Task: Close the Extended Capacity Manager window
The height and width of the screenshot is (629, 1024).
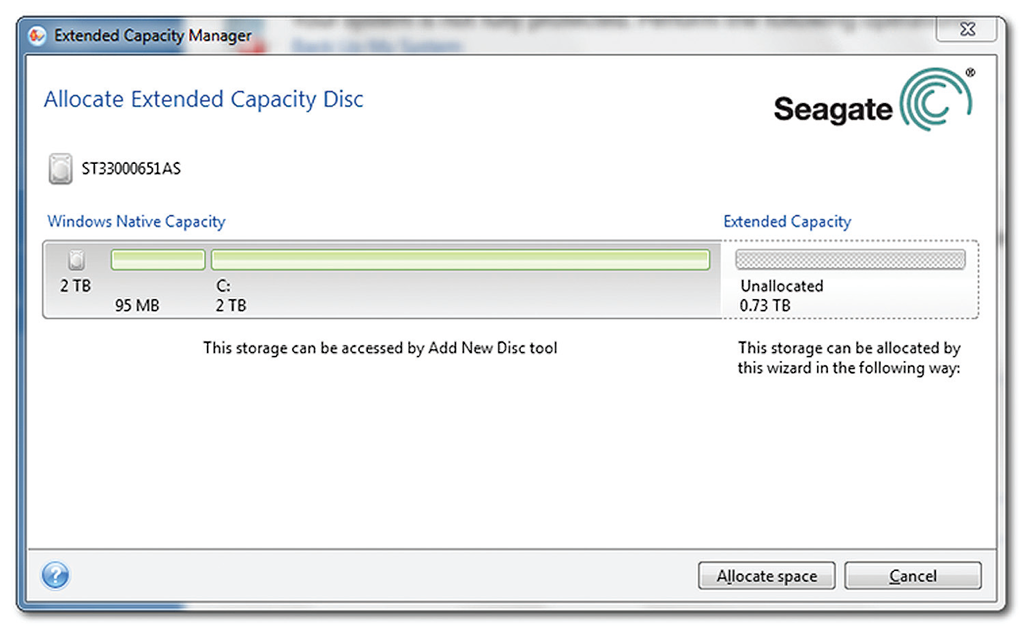Action: [967, 29]
